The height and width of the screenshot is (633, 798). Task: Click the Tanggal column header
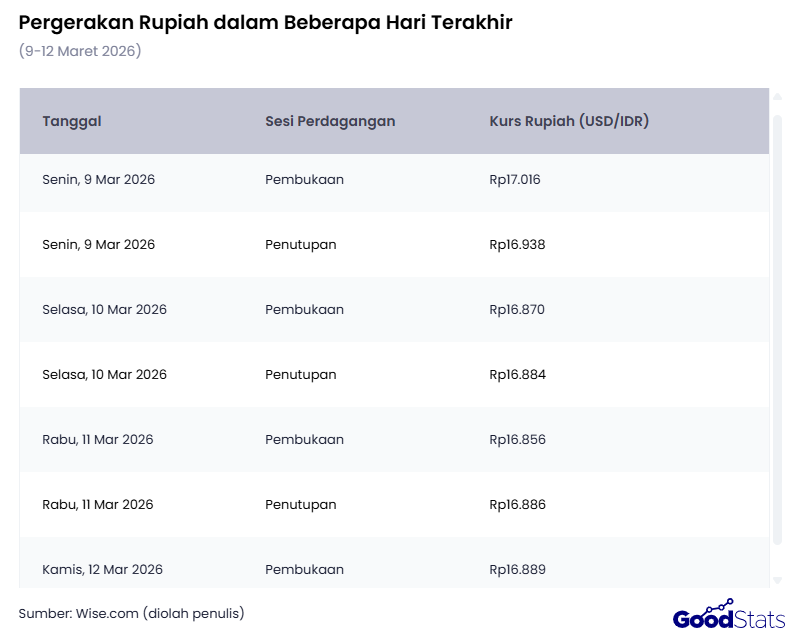pyautogui.click(x=72, y=121)
